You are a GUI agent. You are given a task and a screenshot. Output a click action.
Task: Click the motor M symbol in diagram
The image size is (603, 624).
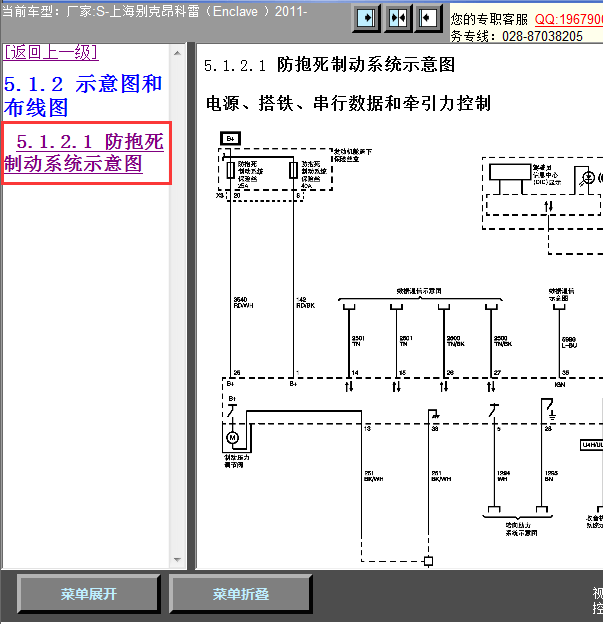(232, 438)
